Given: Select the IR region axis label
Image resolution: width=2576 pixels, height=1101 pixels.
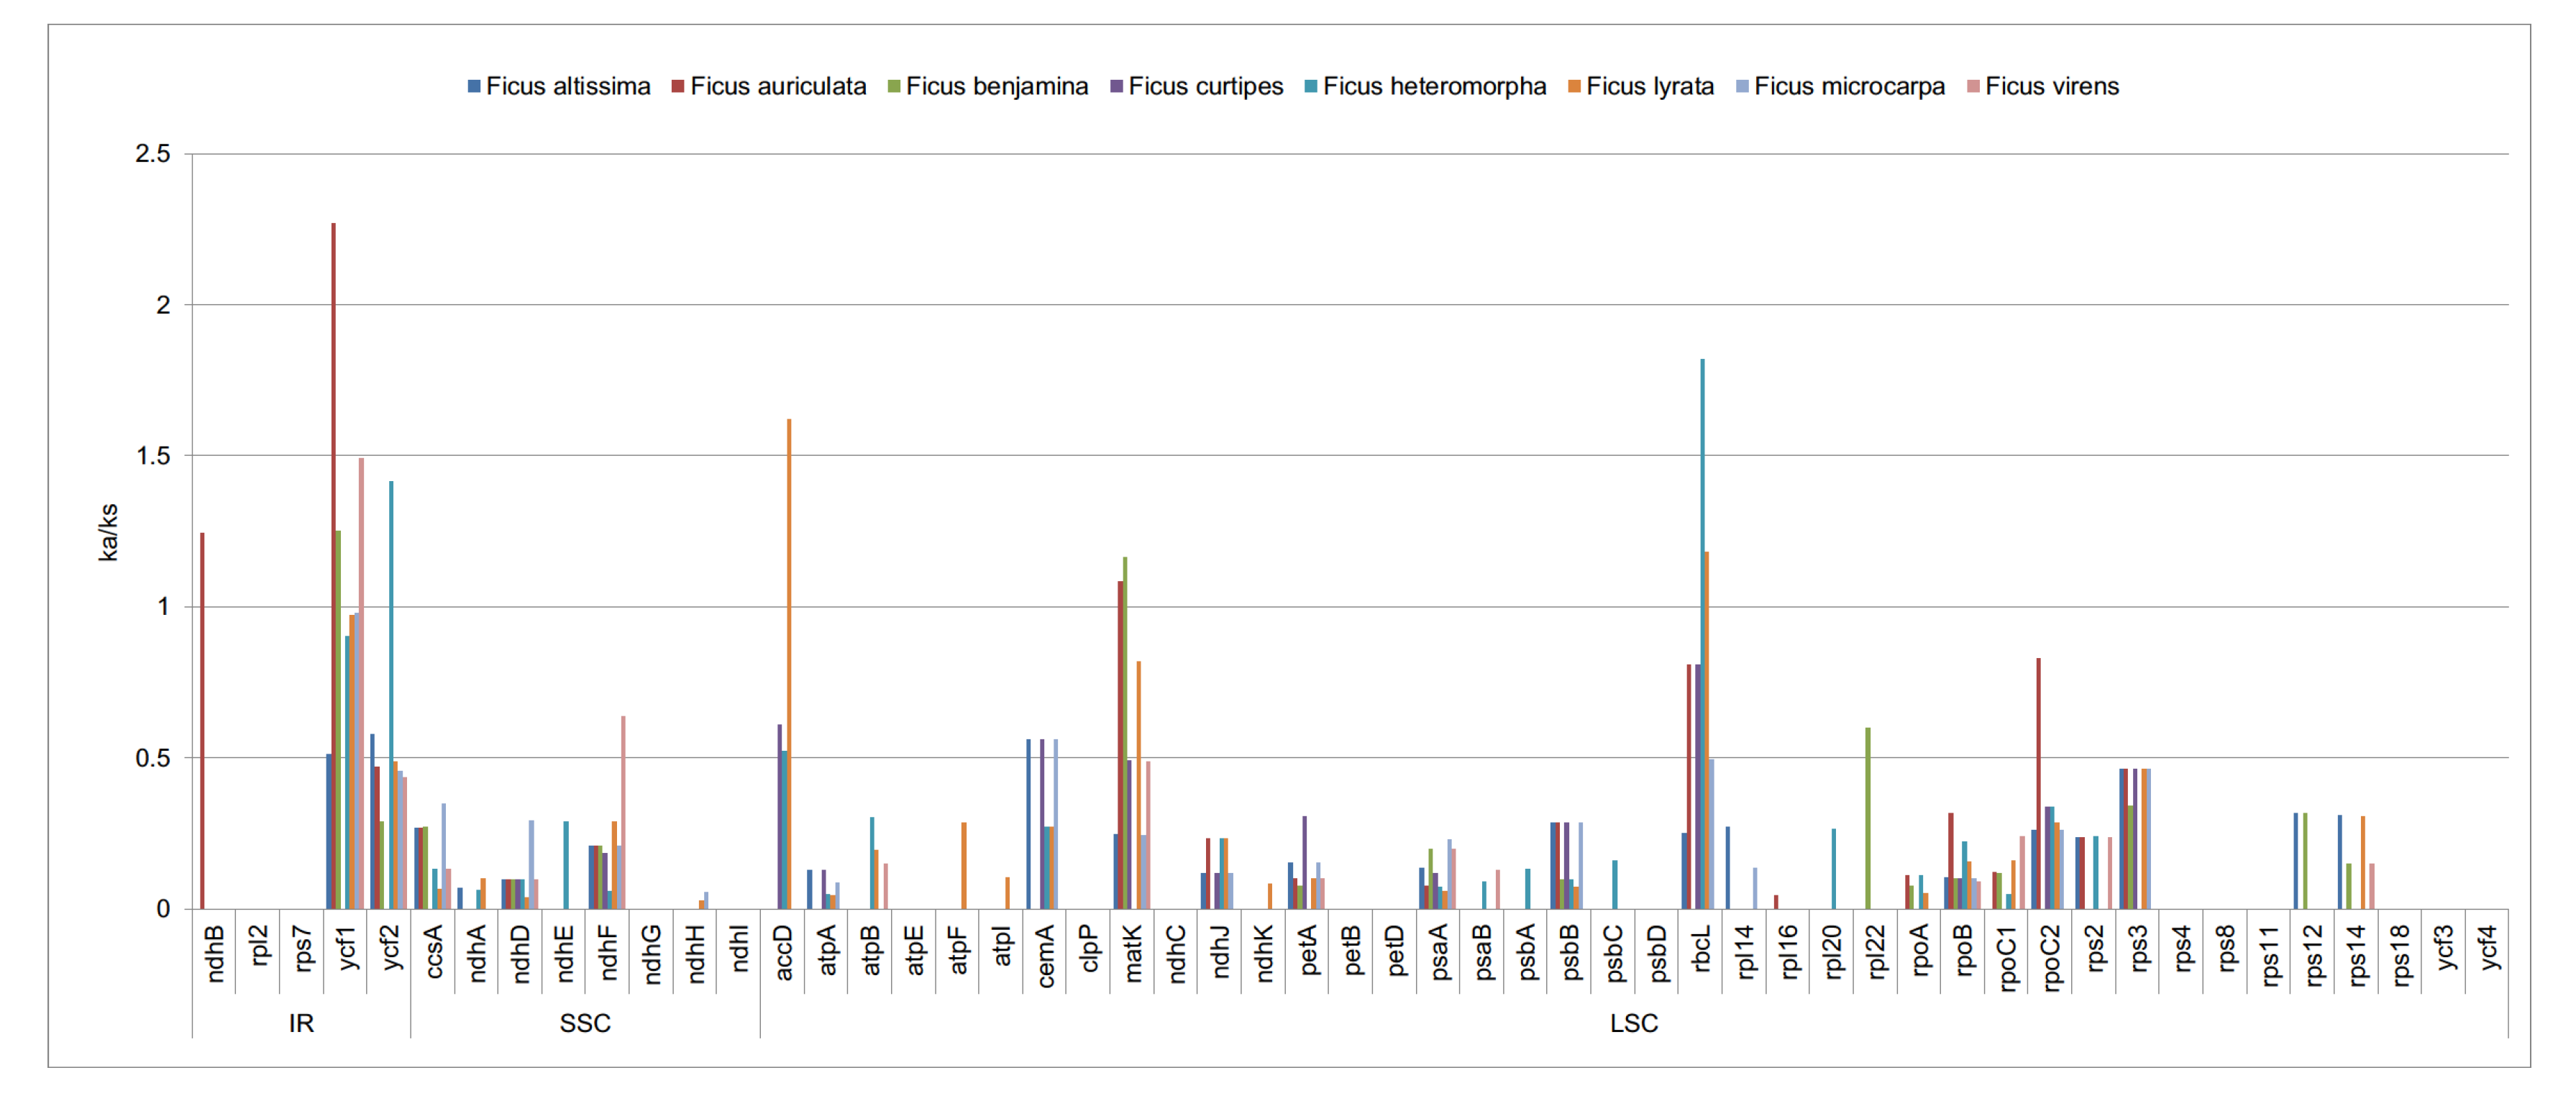Looking at the screenshot, I should click(x=301, y=1023).
